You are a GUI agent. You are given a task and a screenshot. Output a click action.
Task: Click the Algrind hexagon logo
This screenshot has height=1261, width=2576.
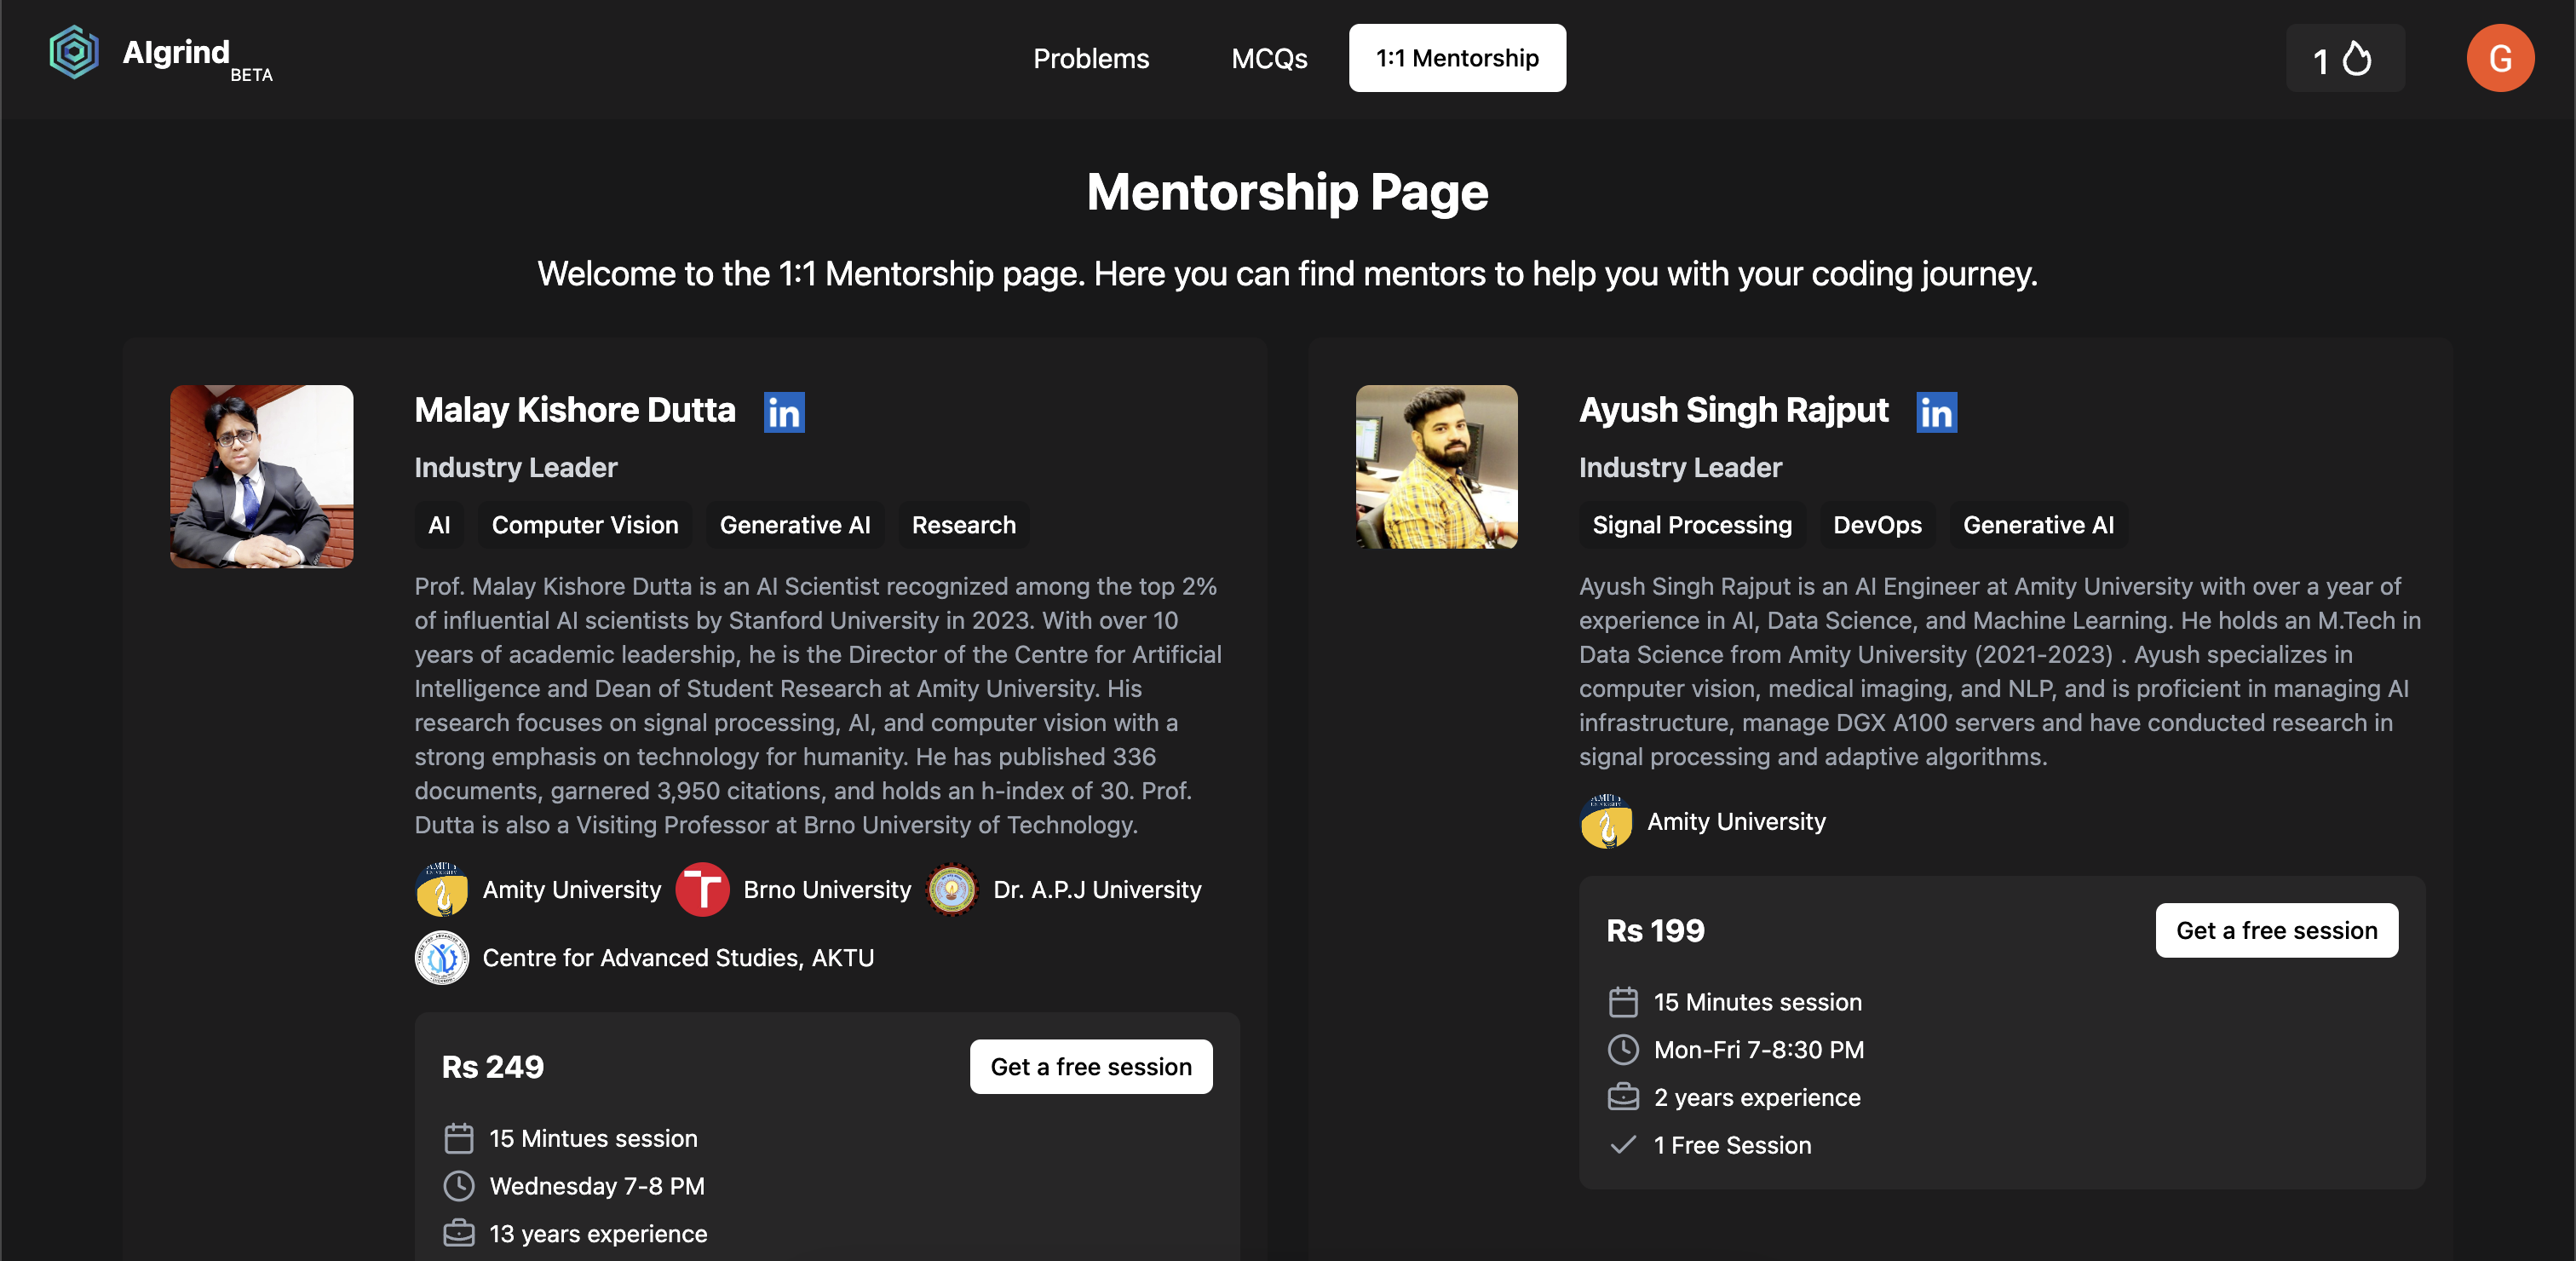[74, 52]
